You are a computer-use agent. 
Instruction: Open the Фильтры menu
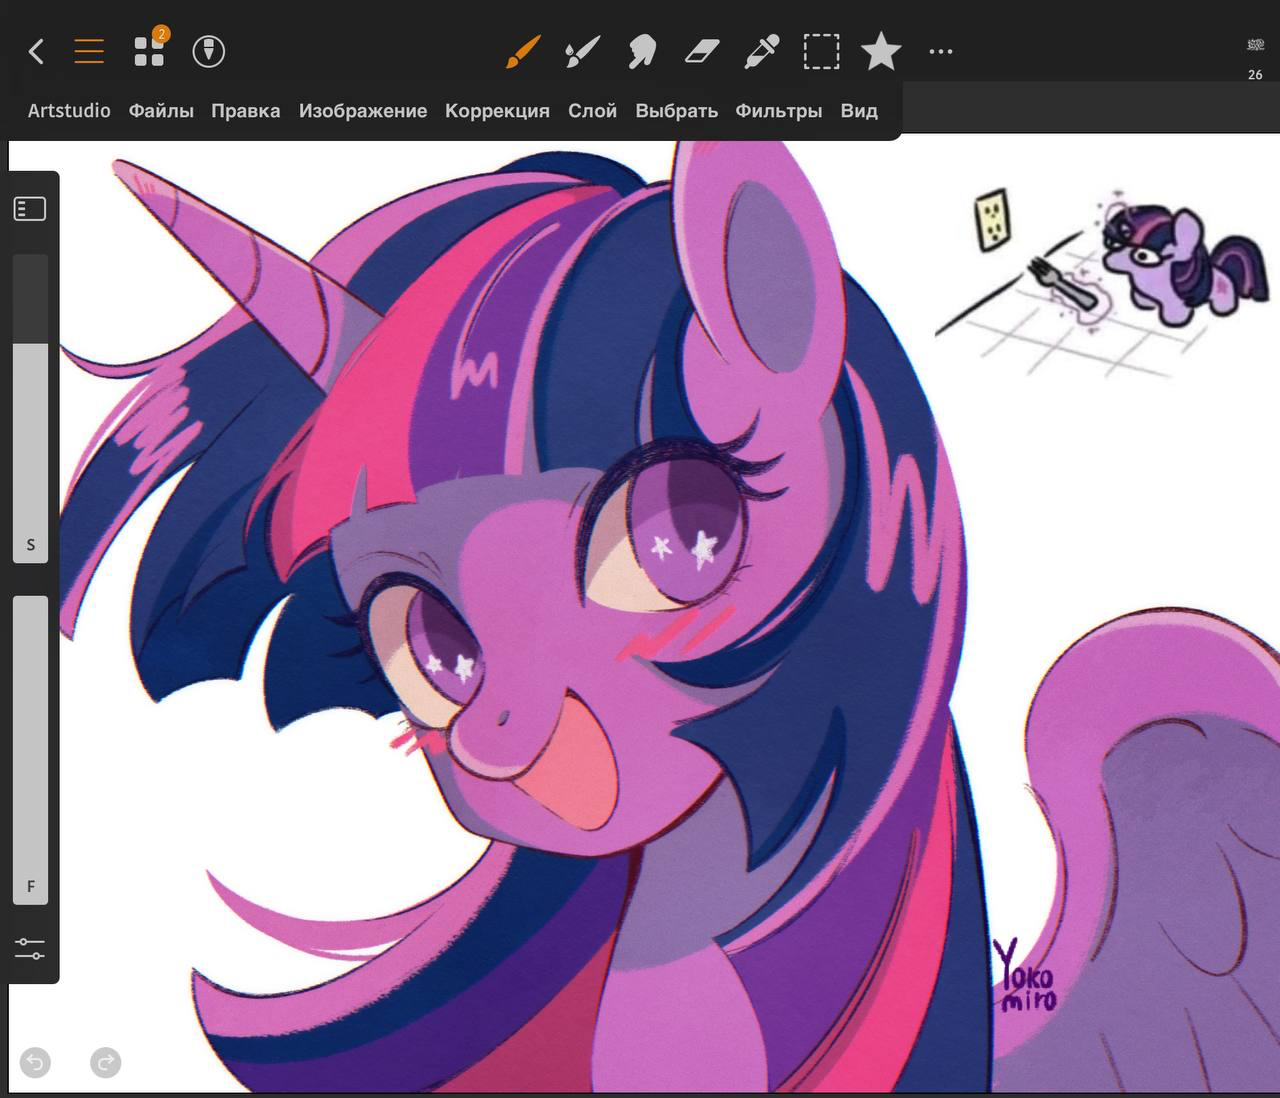point(778,111)
